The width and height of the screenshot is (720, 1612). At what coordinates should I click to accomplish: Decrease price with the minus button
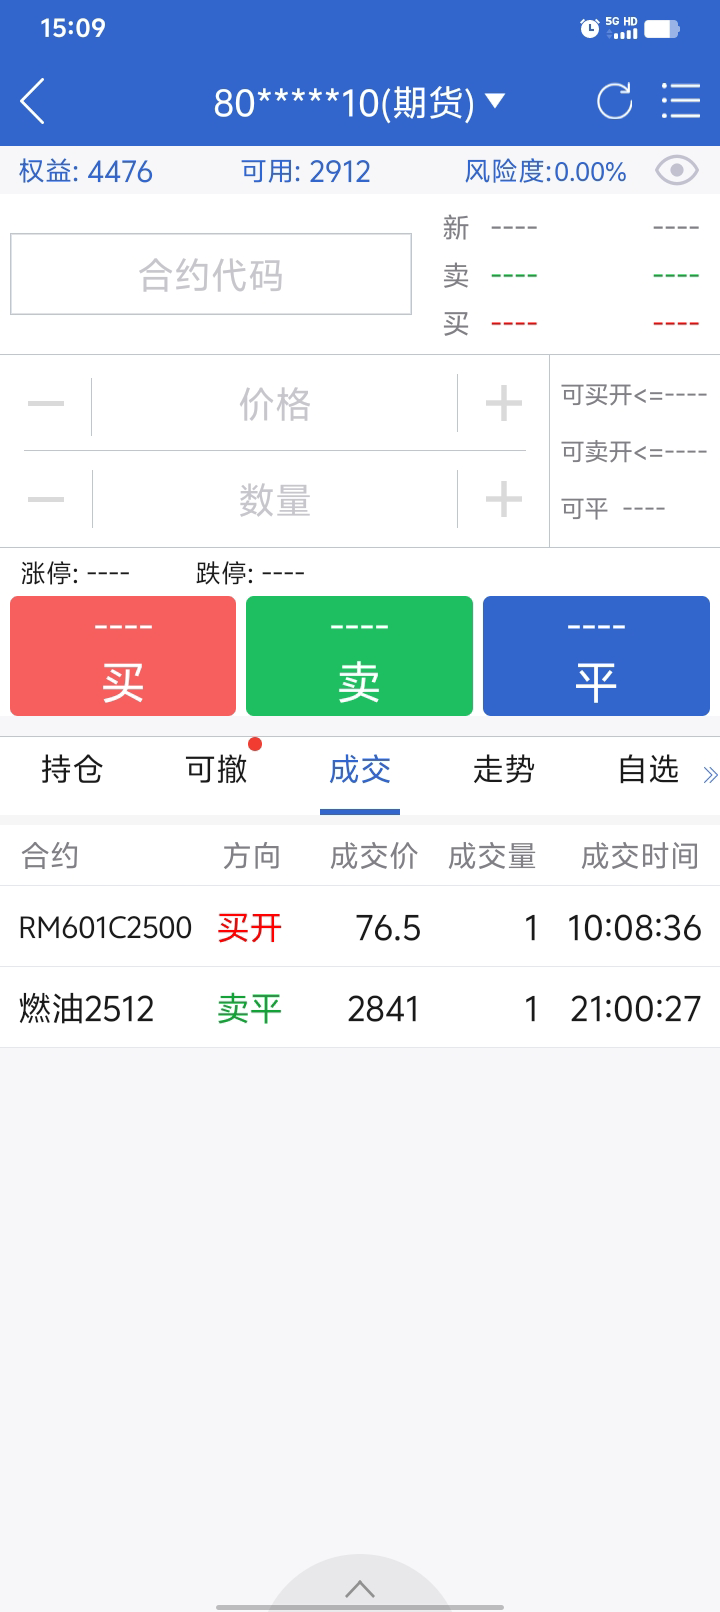point(46,404)
